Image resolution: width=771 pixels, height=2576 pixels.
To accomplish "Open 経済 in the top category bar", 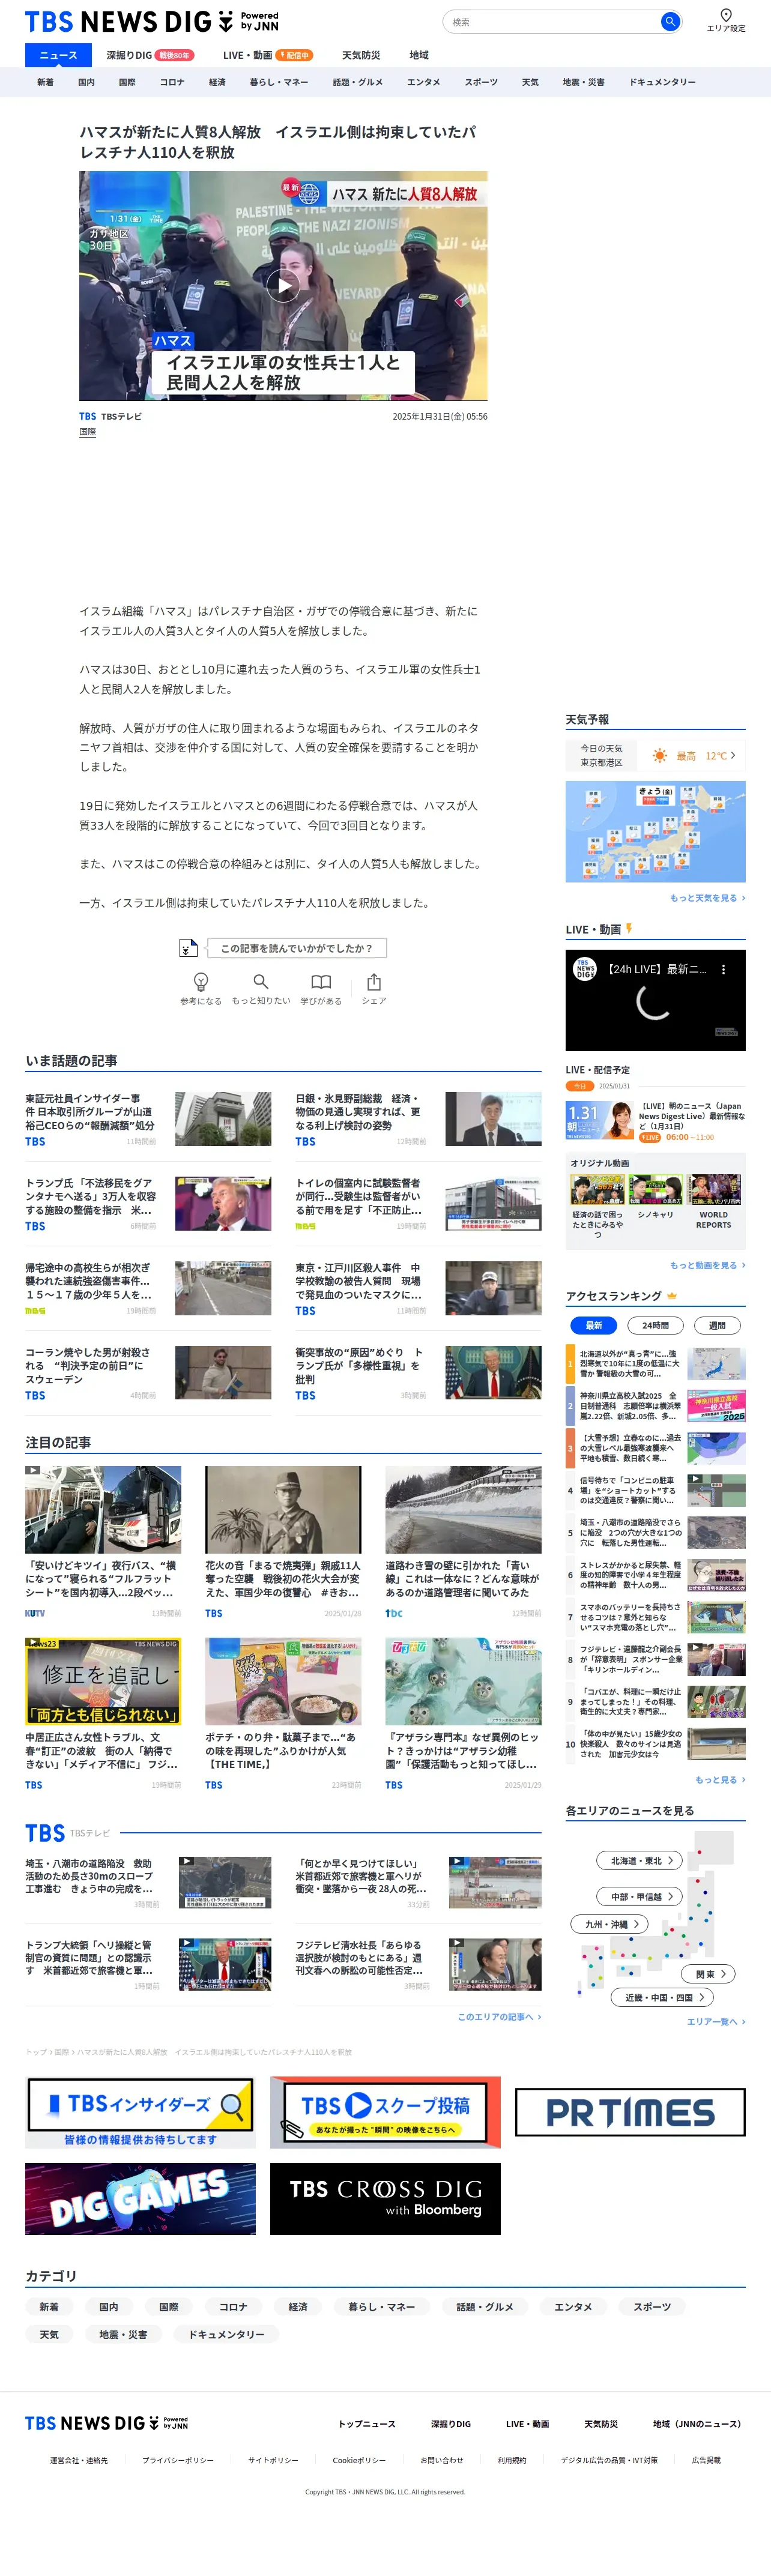I will pos(217,82).
